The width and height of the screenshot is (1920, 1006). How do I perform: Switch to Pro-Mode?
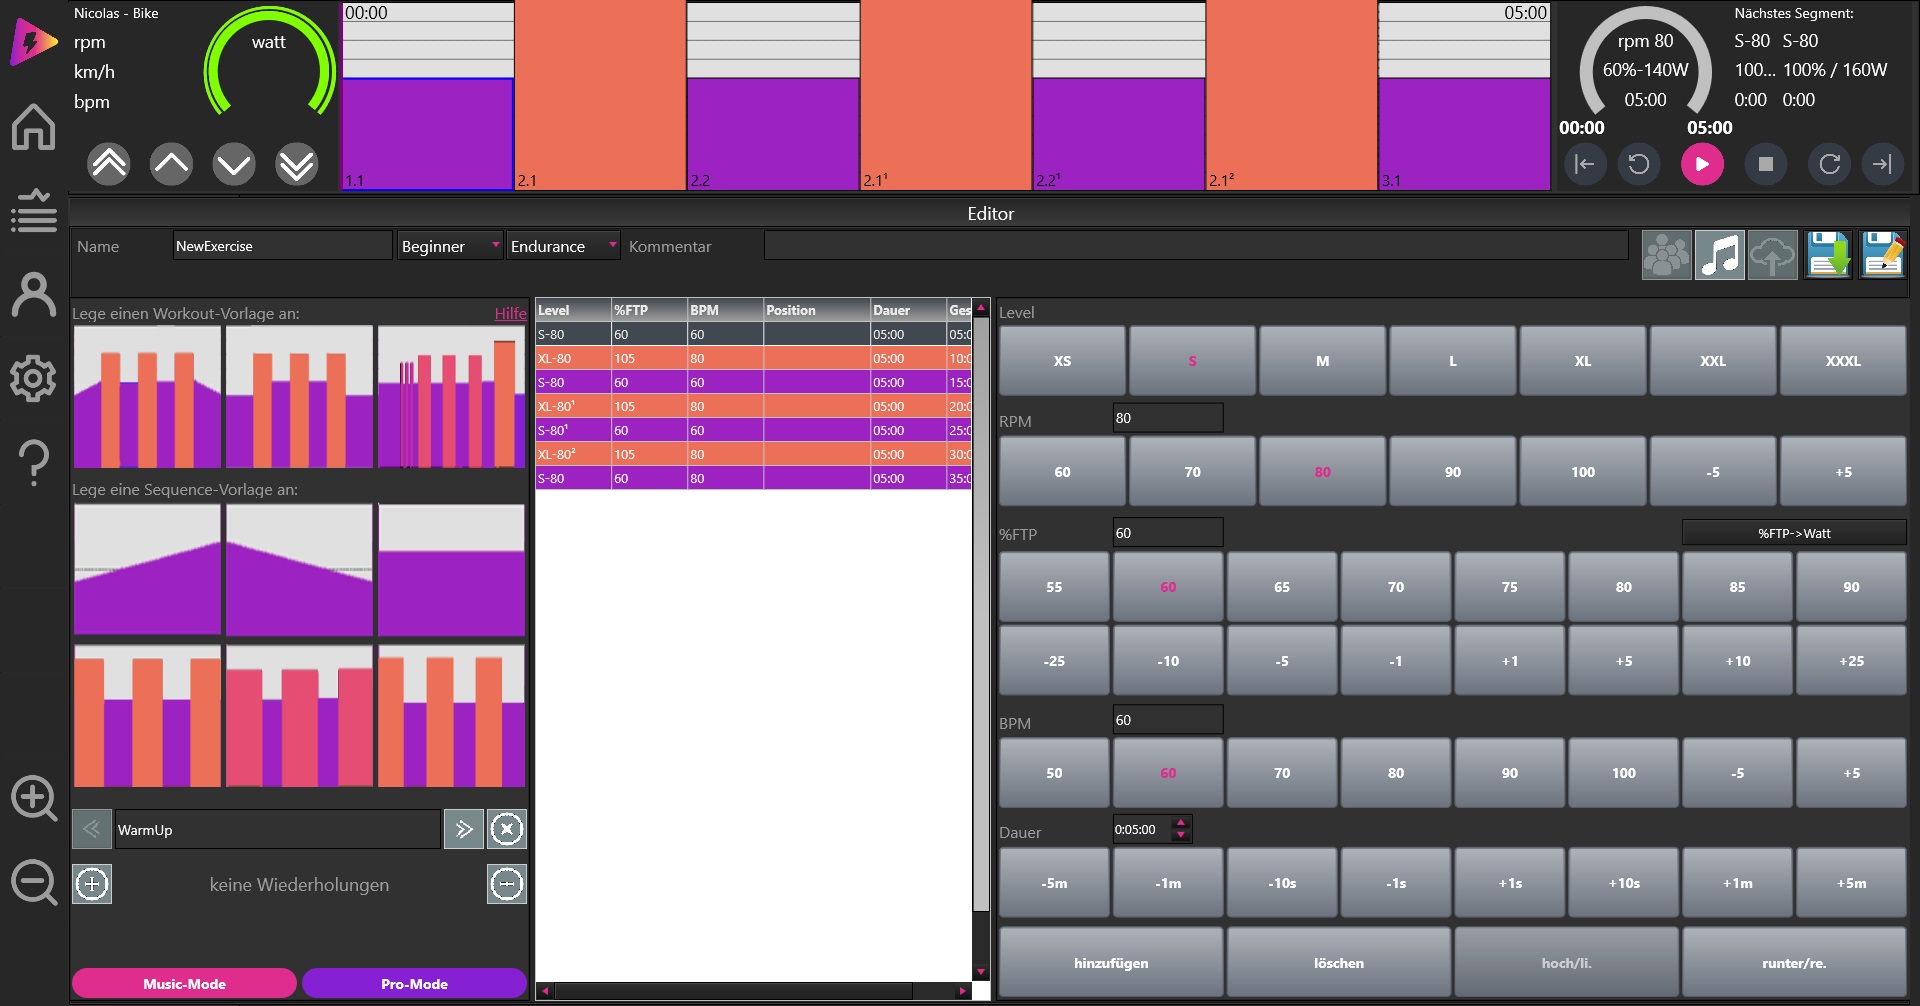click(414, 984)
